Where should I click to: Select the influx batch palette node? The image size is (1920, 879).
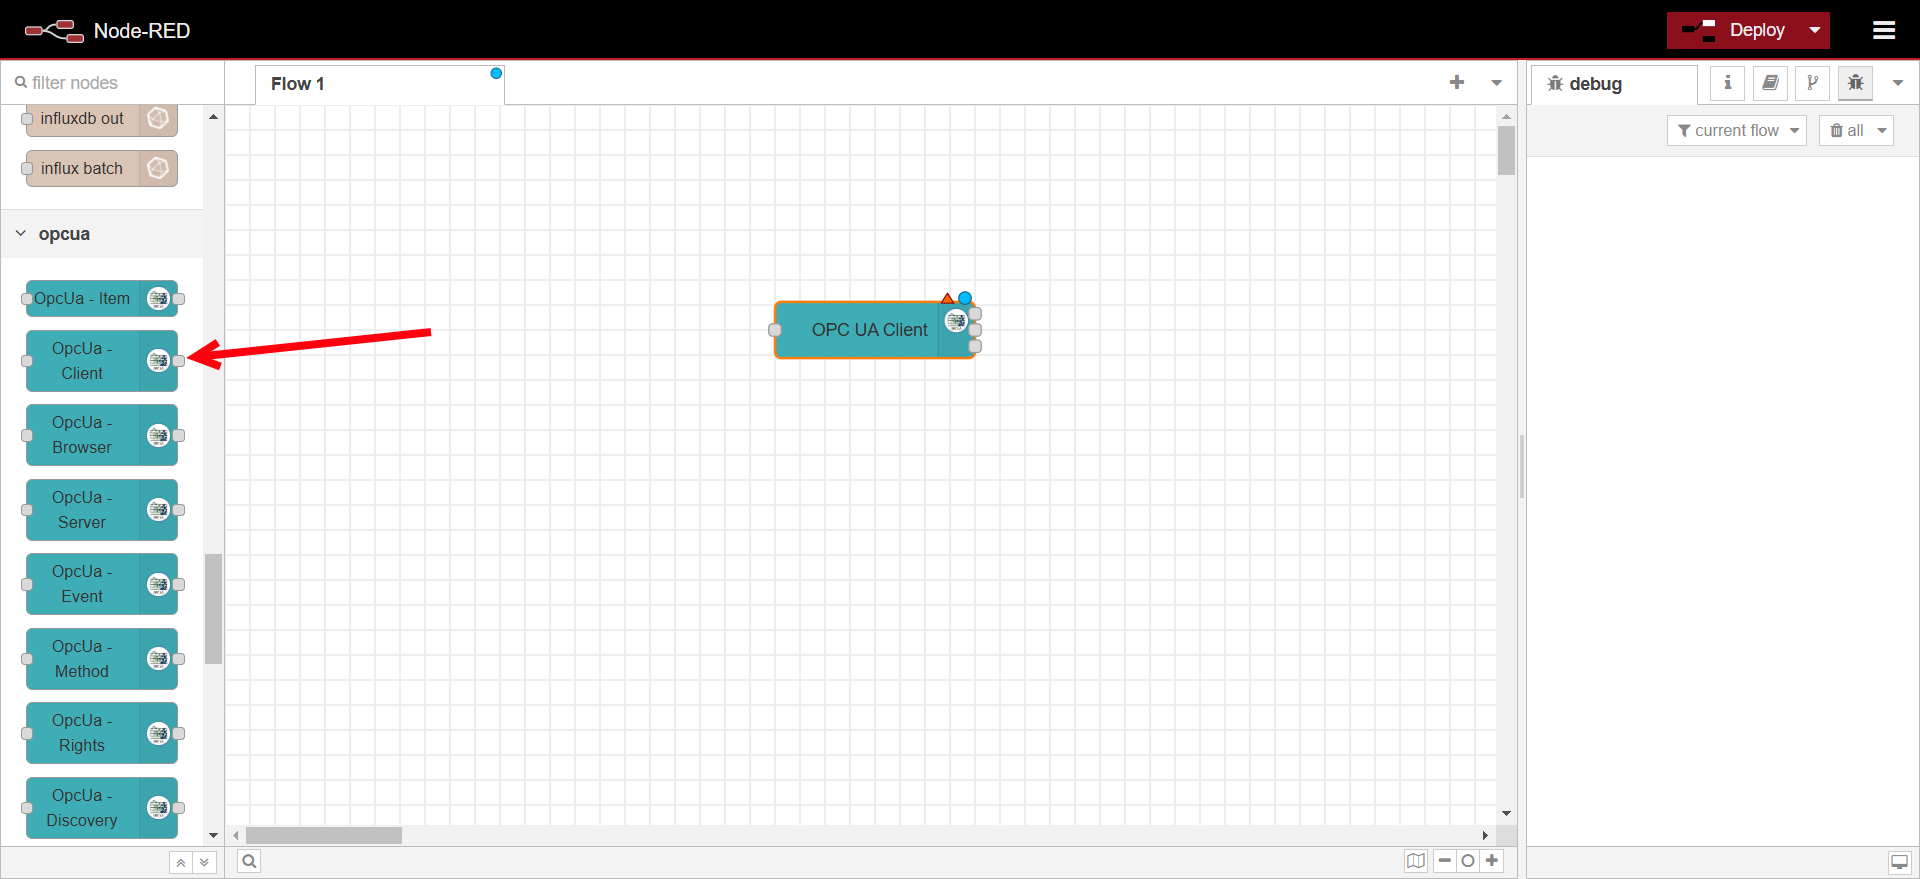point(101,168)
